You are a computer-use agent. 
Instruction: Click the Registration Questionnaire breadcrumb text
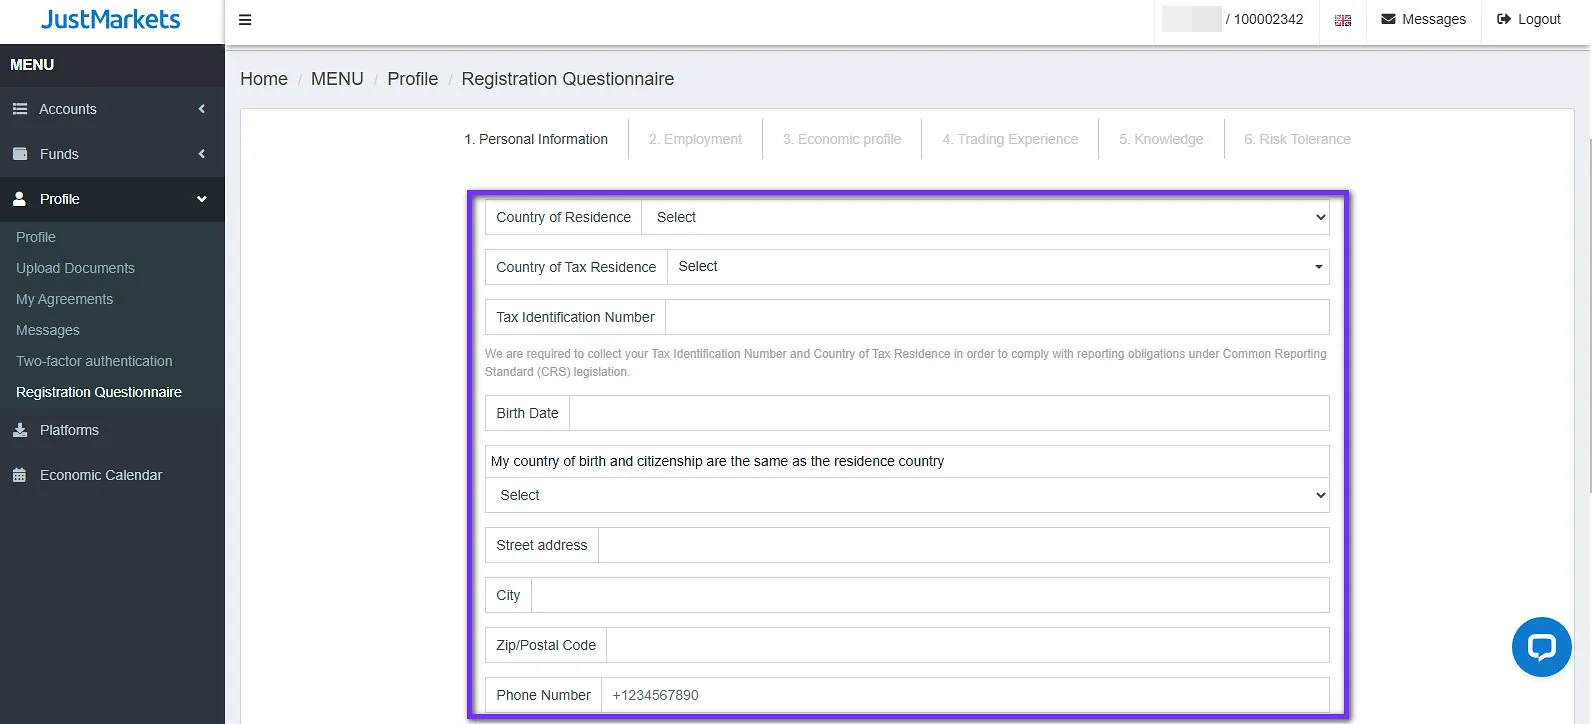point(568,79)
